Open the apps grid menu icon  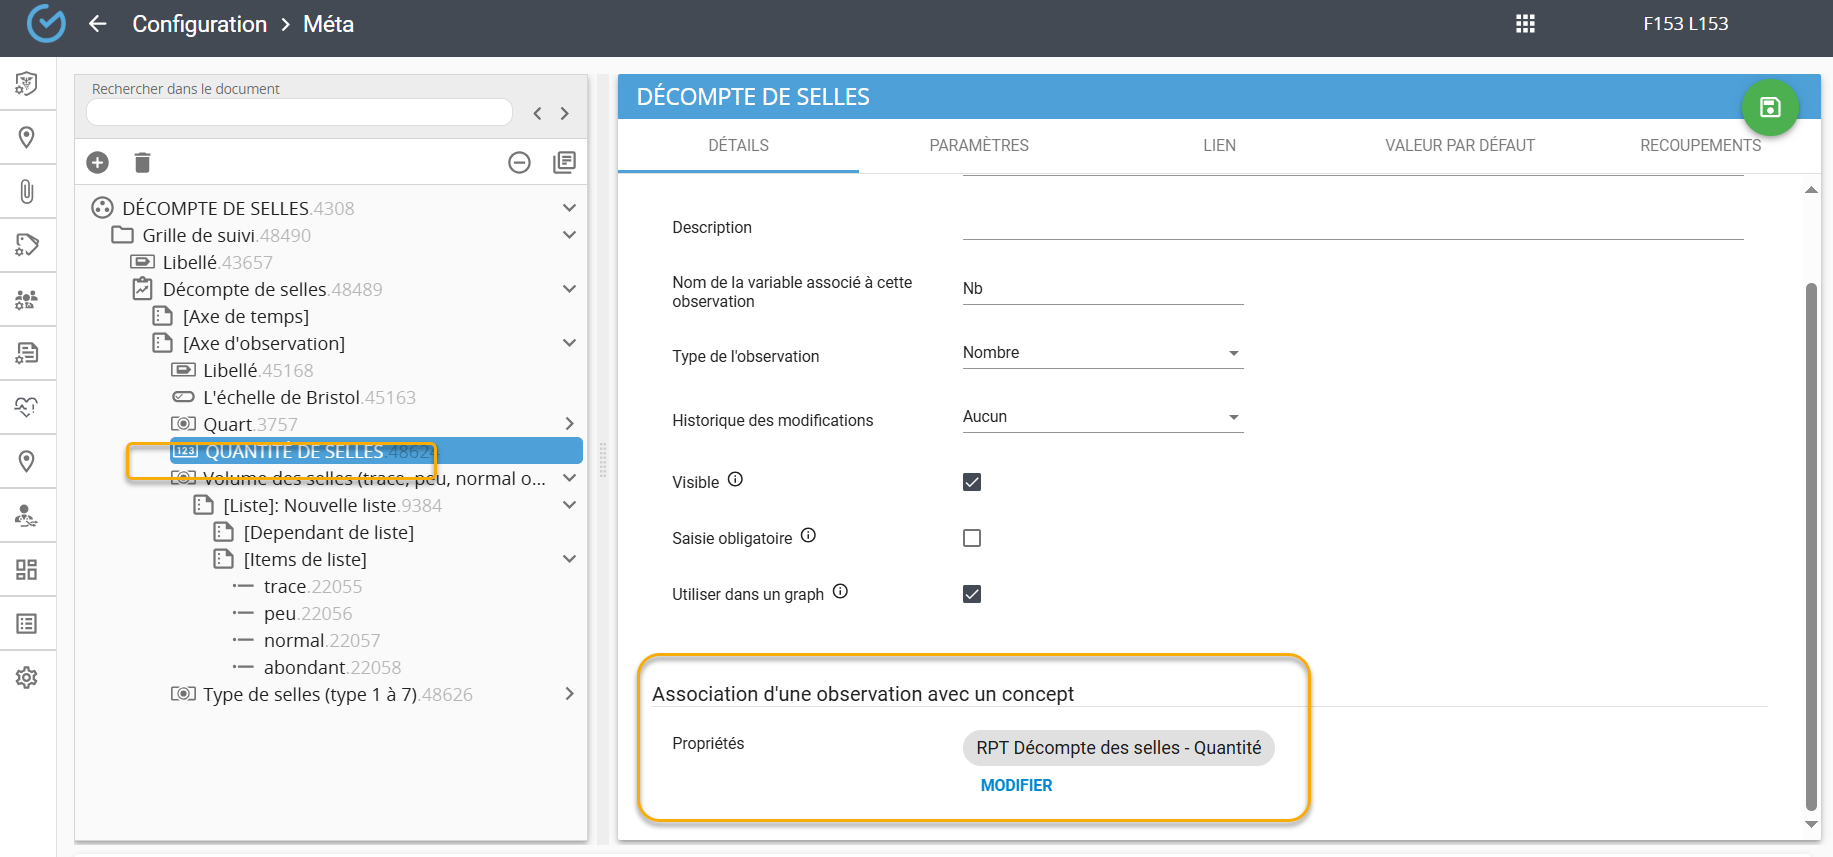pyautogui.click(x=1525, y=24)
